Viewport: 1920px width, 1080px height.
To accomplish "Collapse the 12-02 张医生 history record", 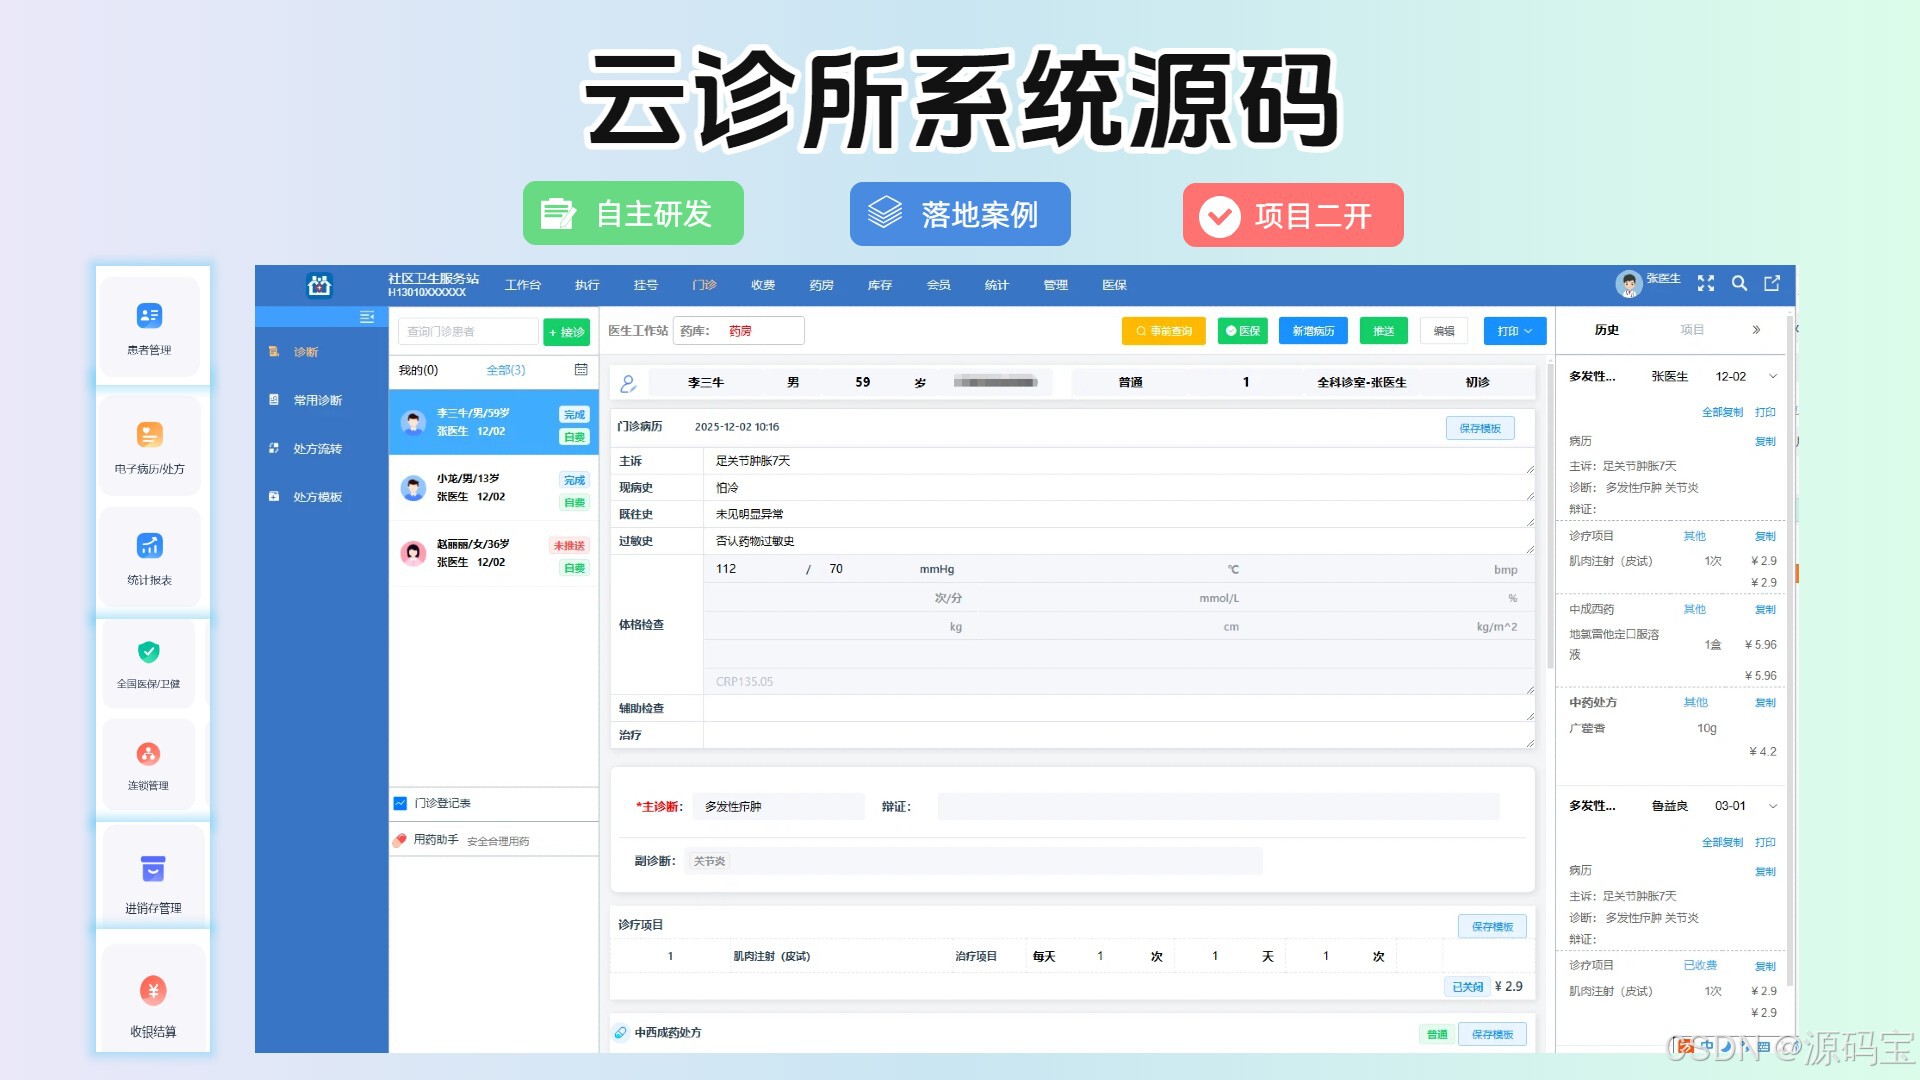I will pyautogui.click(x=1773, y=377).
